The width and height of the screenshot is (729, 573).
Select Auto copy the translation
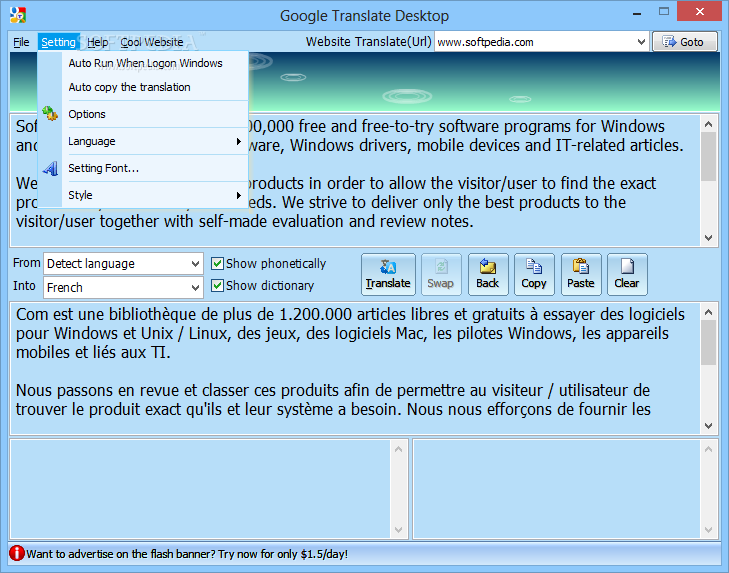point(156,87)
